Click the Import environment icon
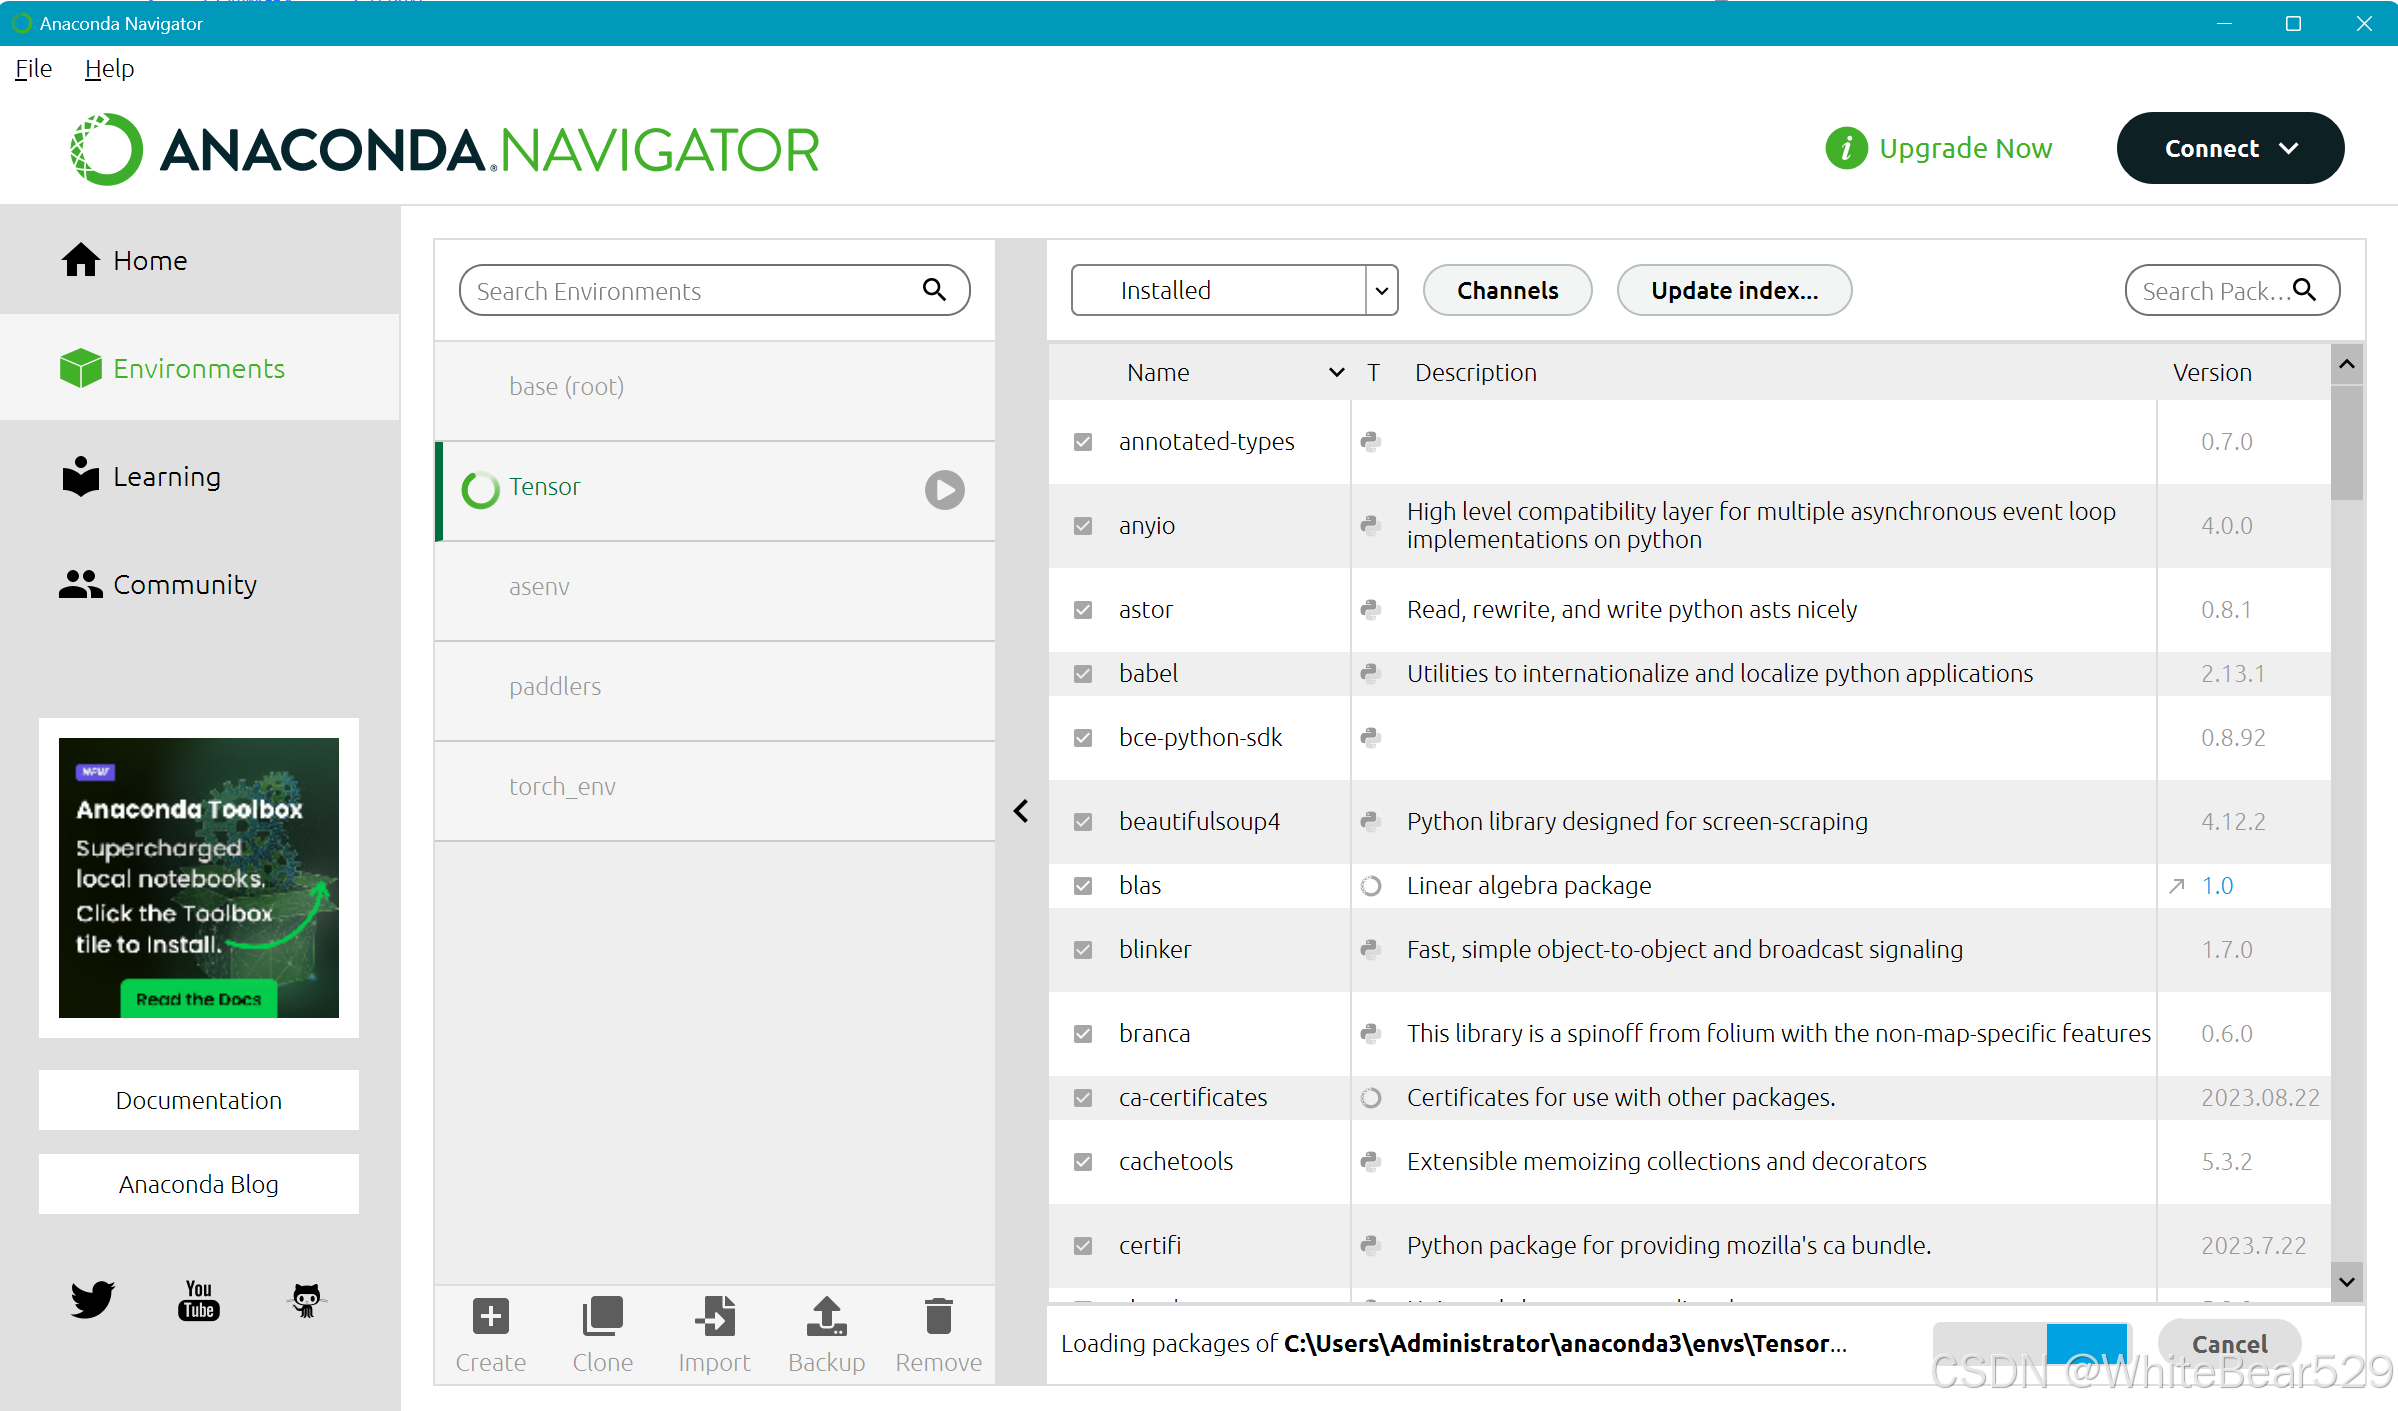 pos(714,1317)
